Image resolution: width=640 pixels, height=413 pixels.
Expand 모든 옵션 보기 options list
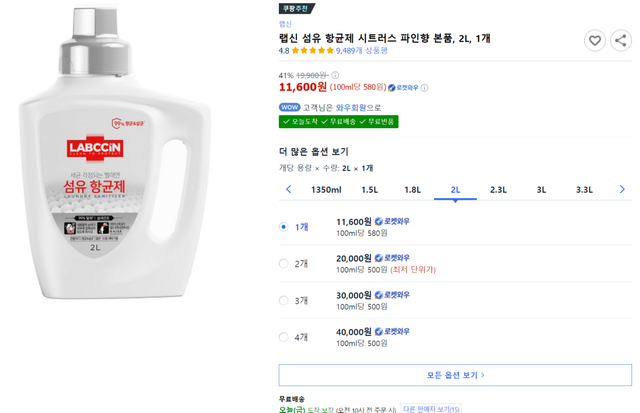point(455,375)
